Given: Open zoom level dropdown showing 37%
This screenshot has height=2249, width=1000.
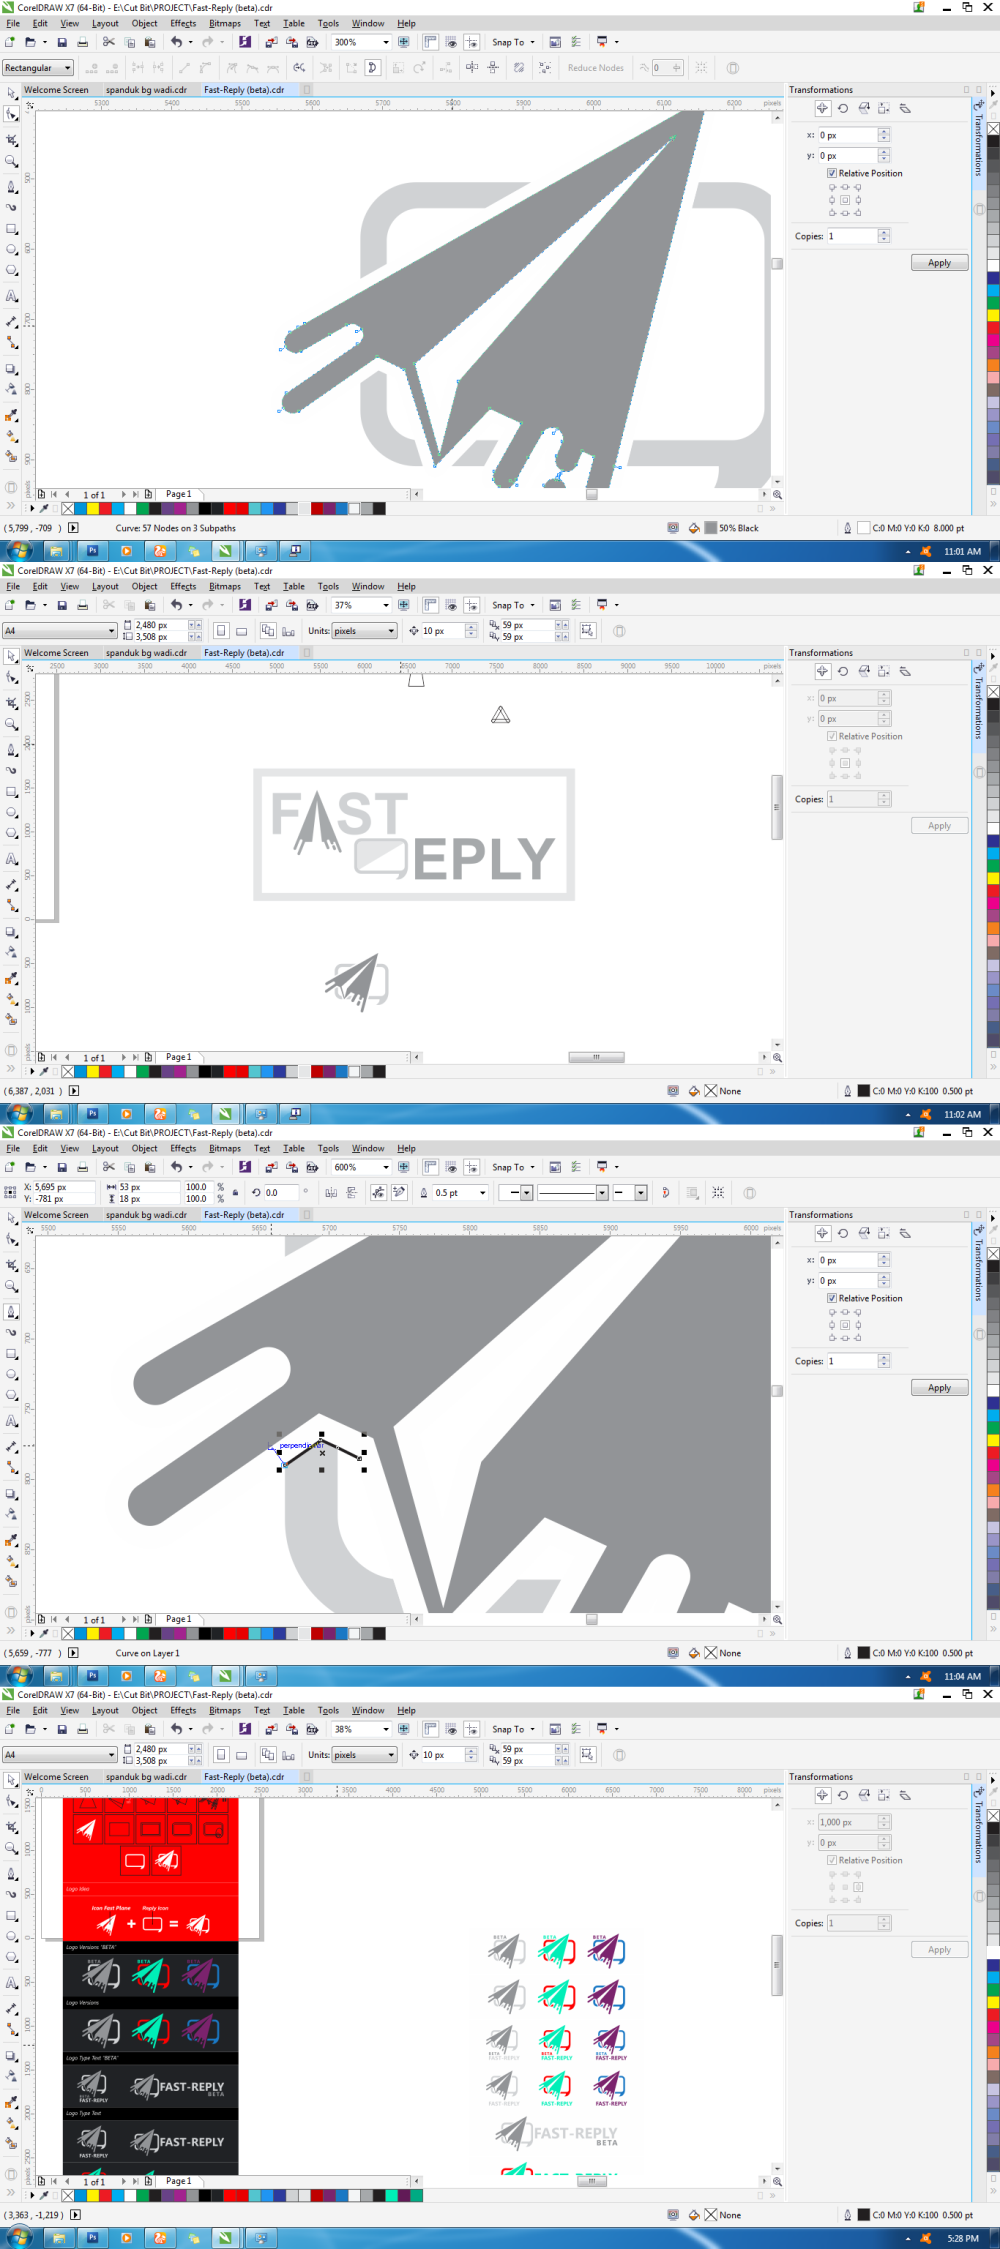Looking at the screenshot, I should click(386, 605).
